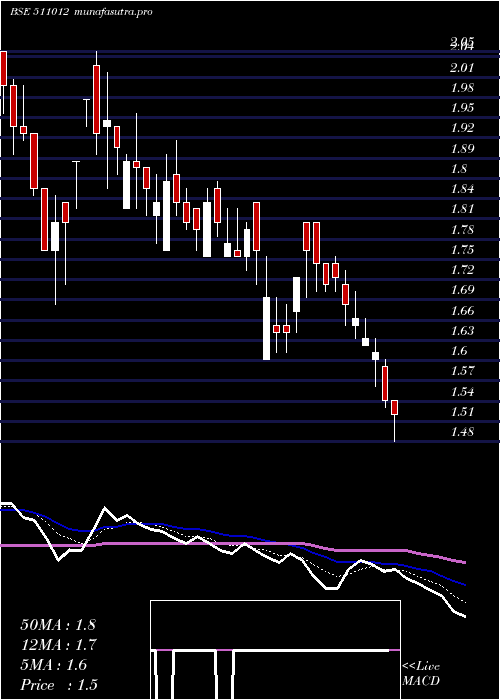
Task: Click the <<Live MACD label
Action: [421, 674]
